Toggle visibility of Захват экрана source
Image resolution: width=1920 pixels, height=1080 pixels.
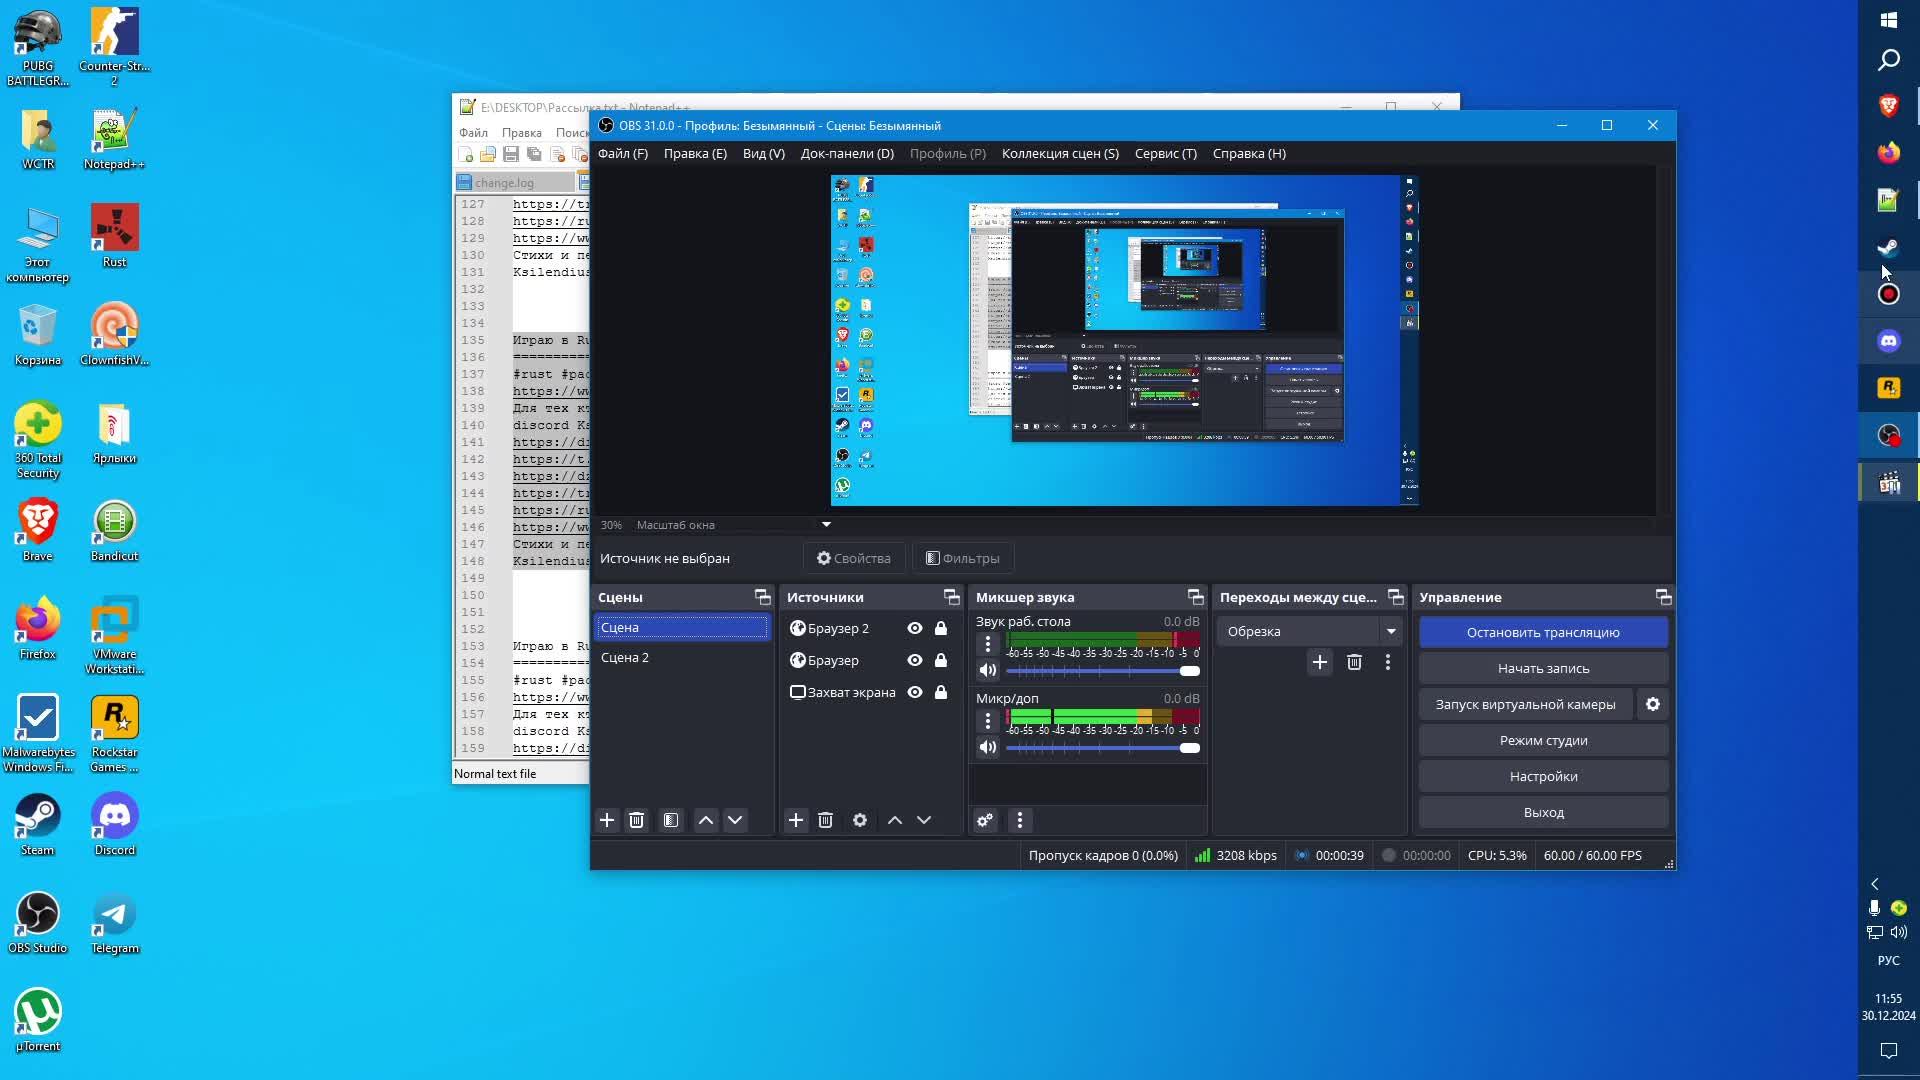[914, 692]
